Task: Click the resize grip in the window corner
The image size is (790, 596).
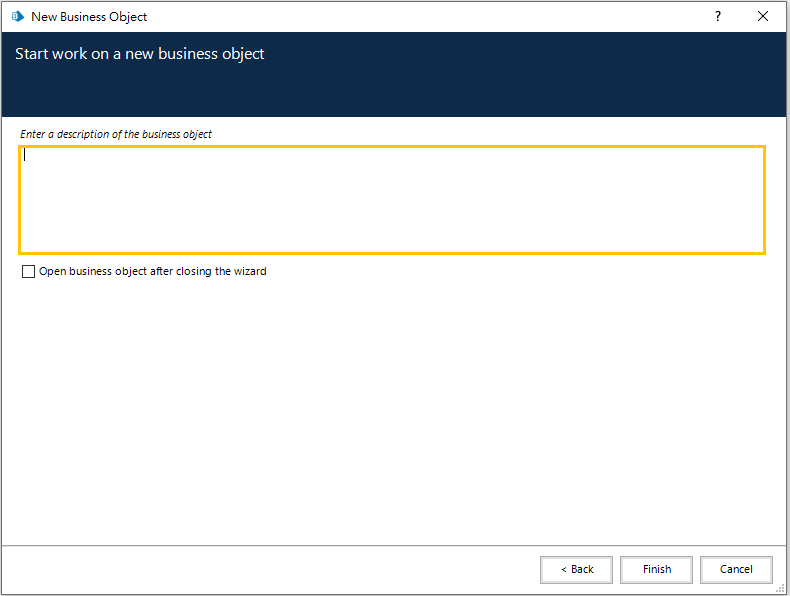Action: point(780,588)
